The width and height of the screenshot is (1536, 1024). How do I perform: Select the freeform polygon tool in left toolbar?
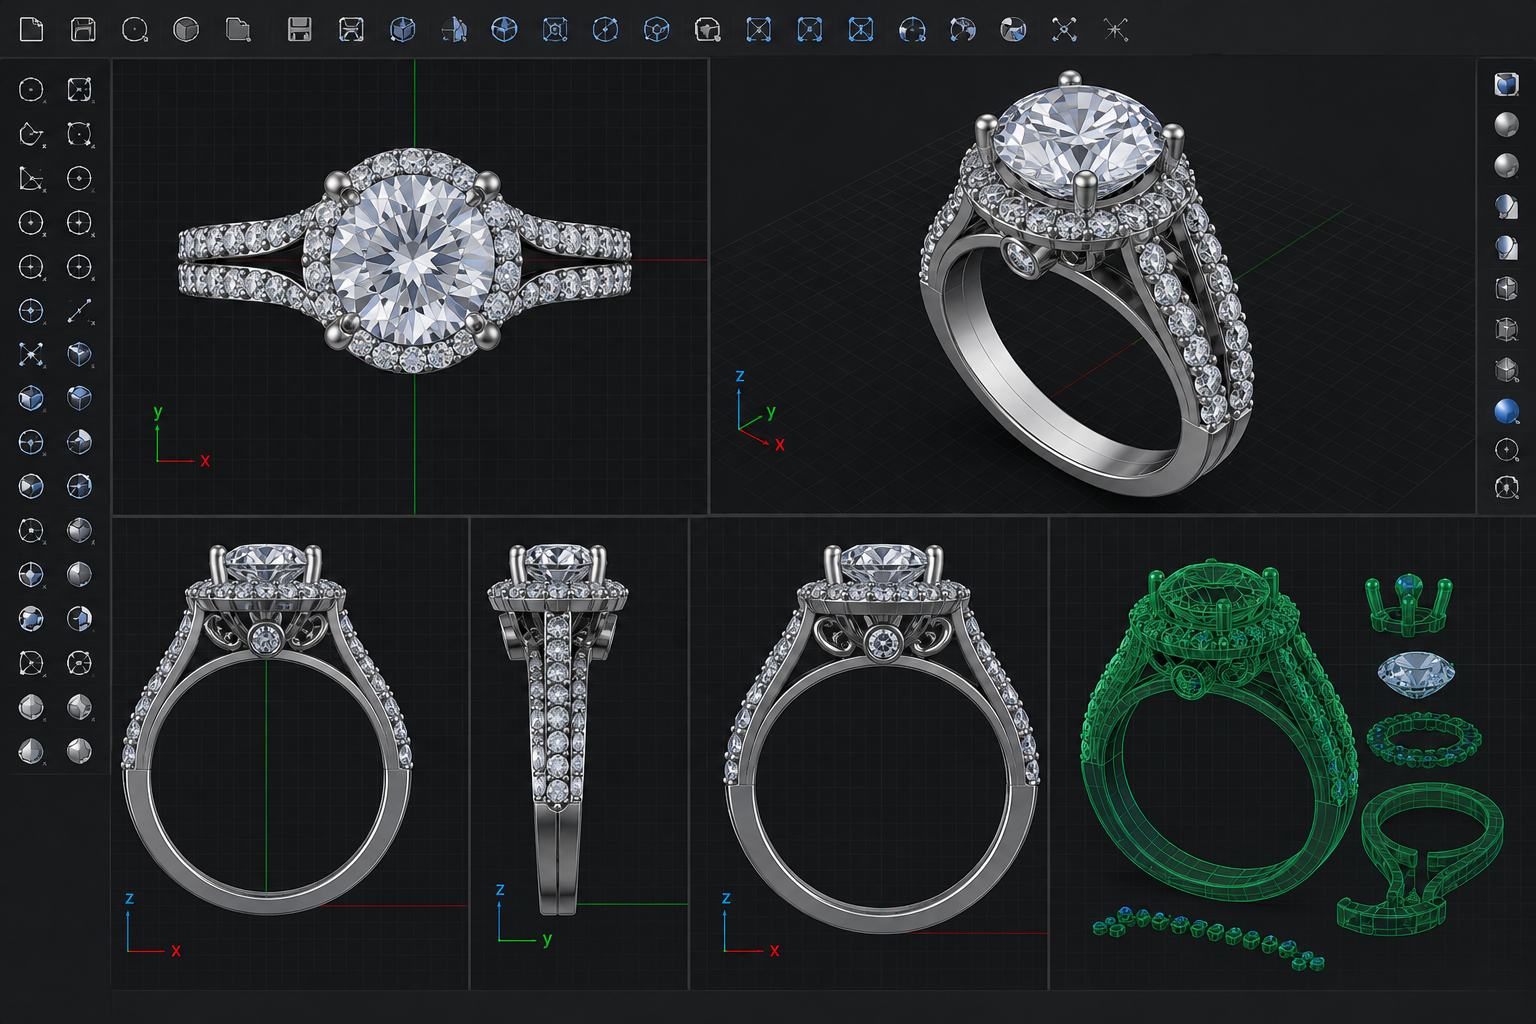[x=31, y=134]
